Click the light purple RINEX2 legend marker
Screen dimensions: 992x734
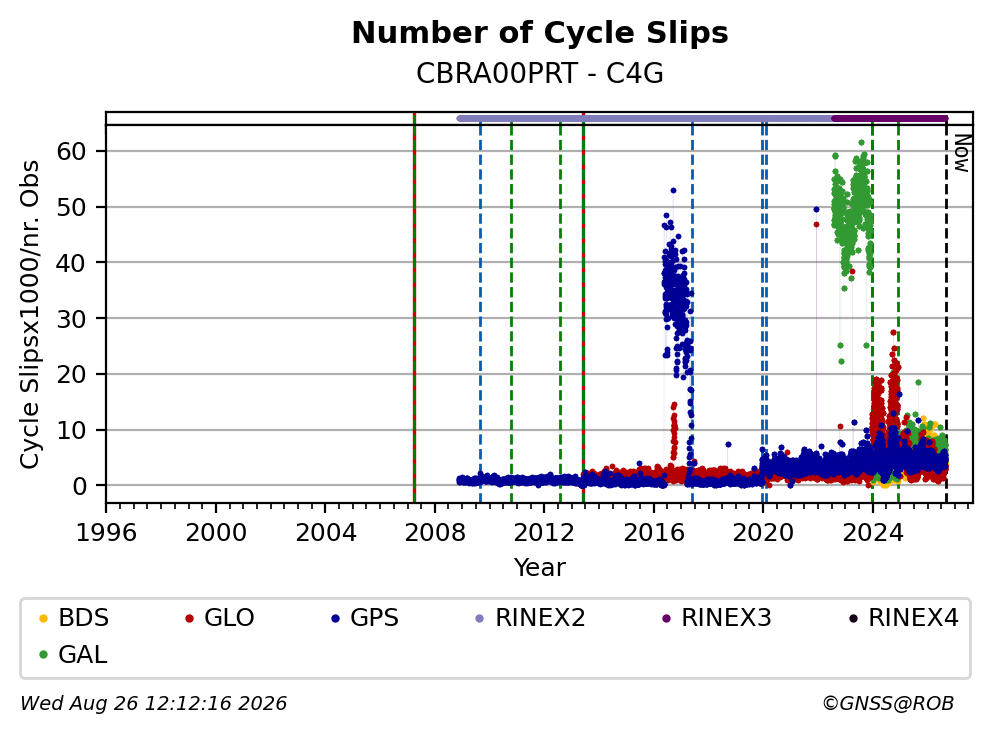480,618
